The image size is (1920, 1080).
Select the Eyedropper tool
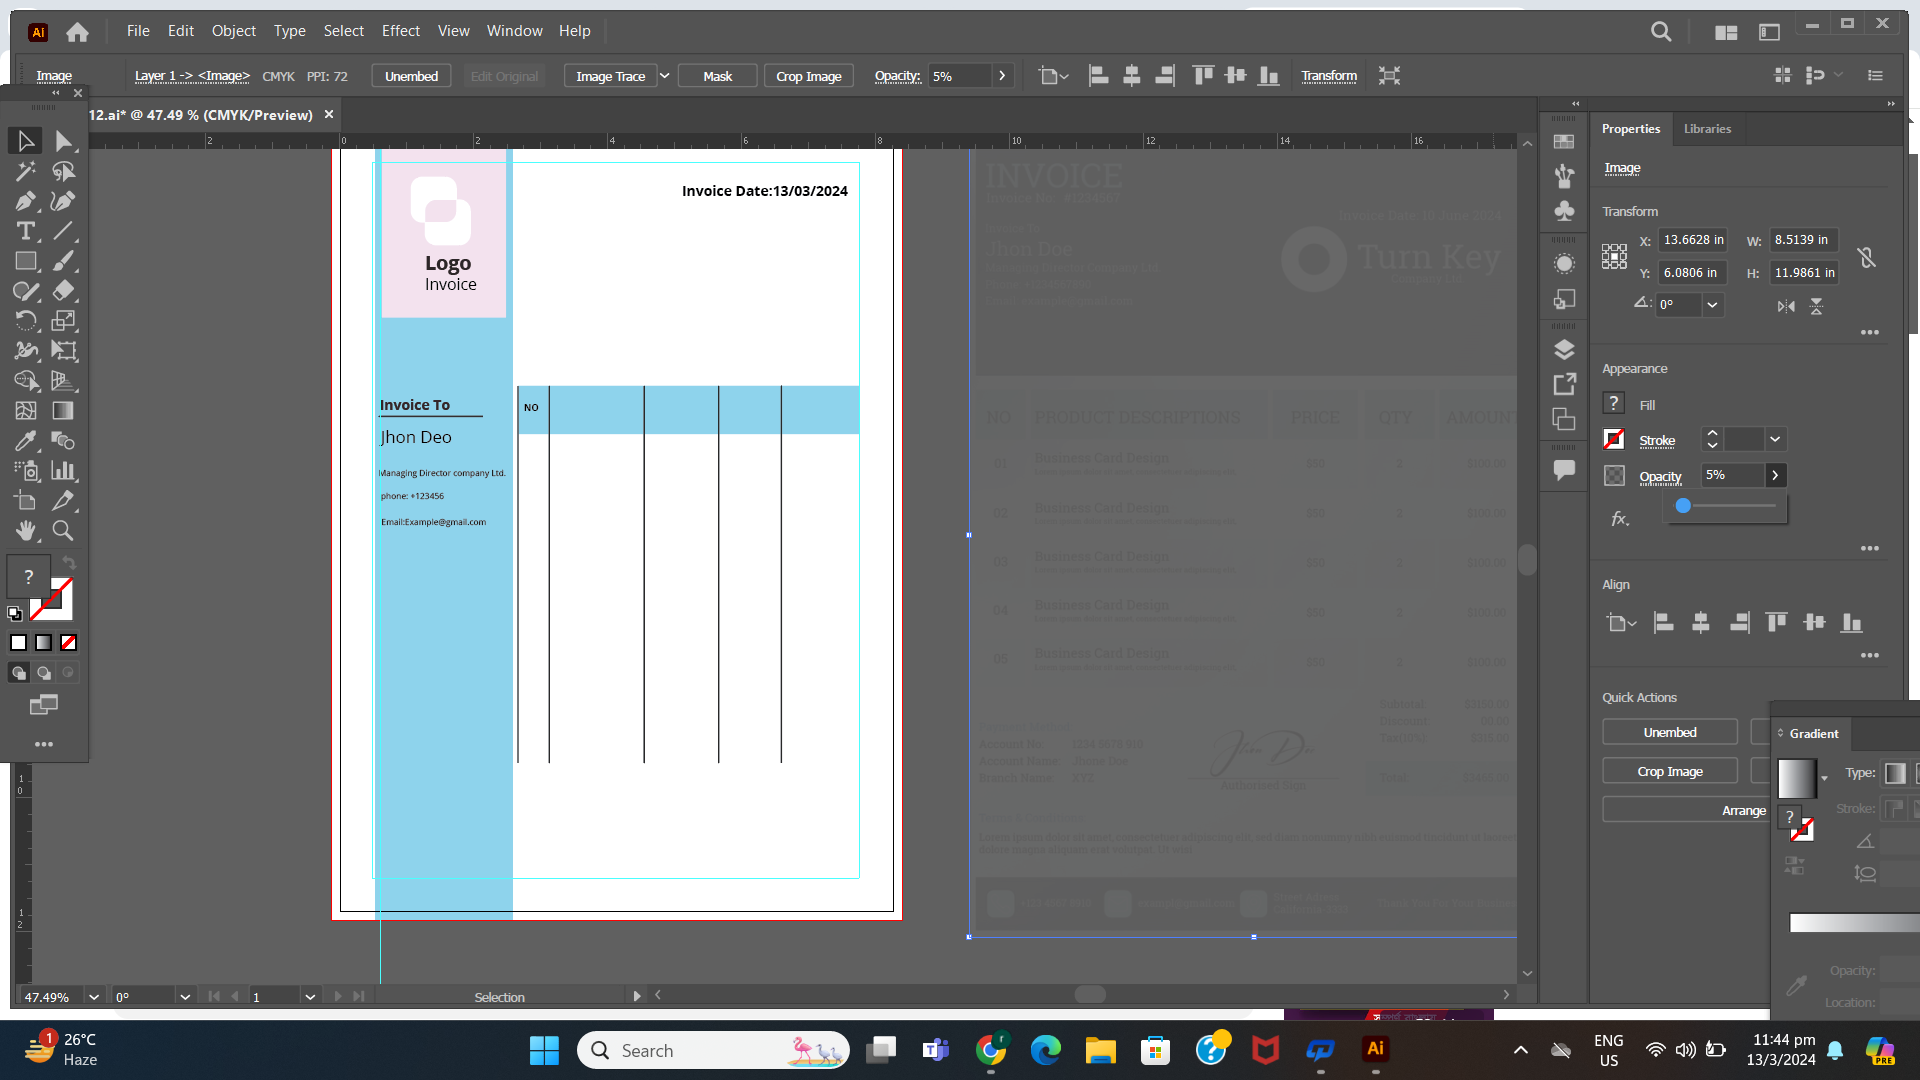tap(26, 441)
